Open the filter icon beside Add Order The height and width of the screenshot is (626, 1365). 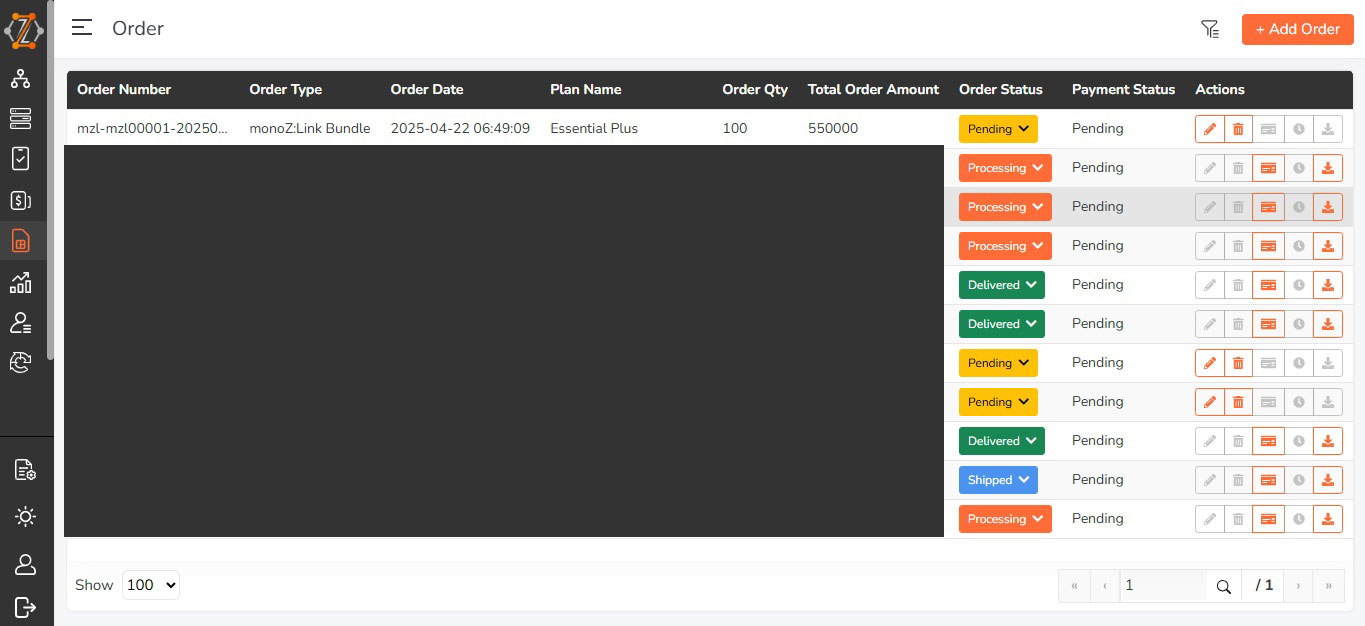click(1210, 29)
